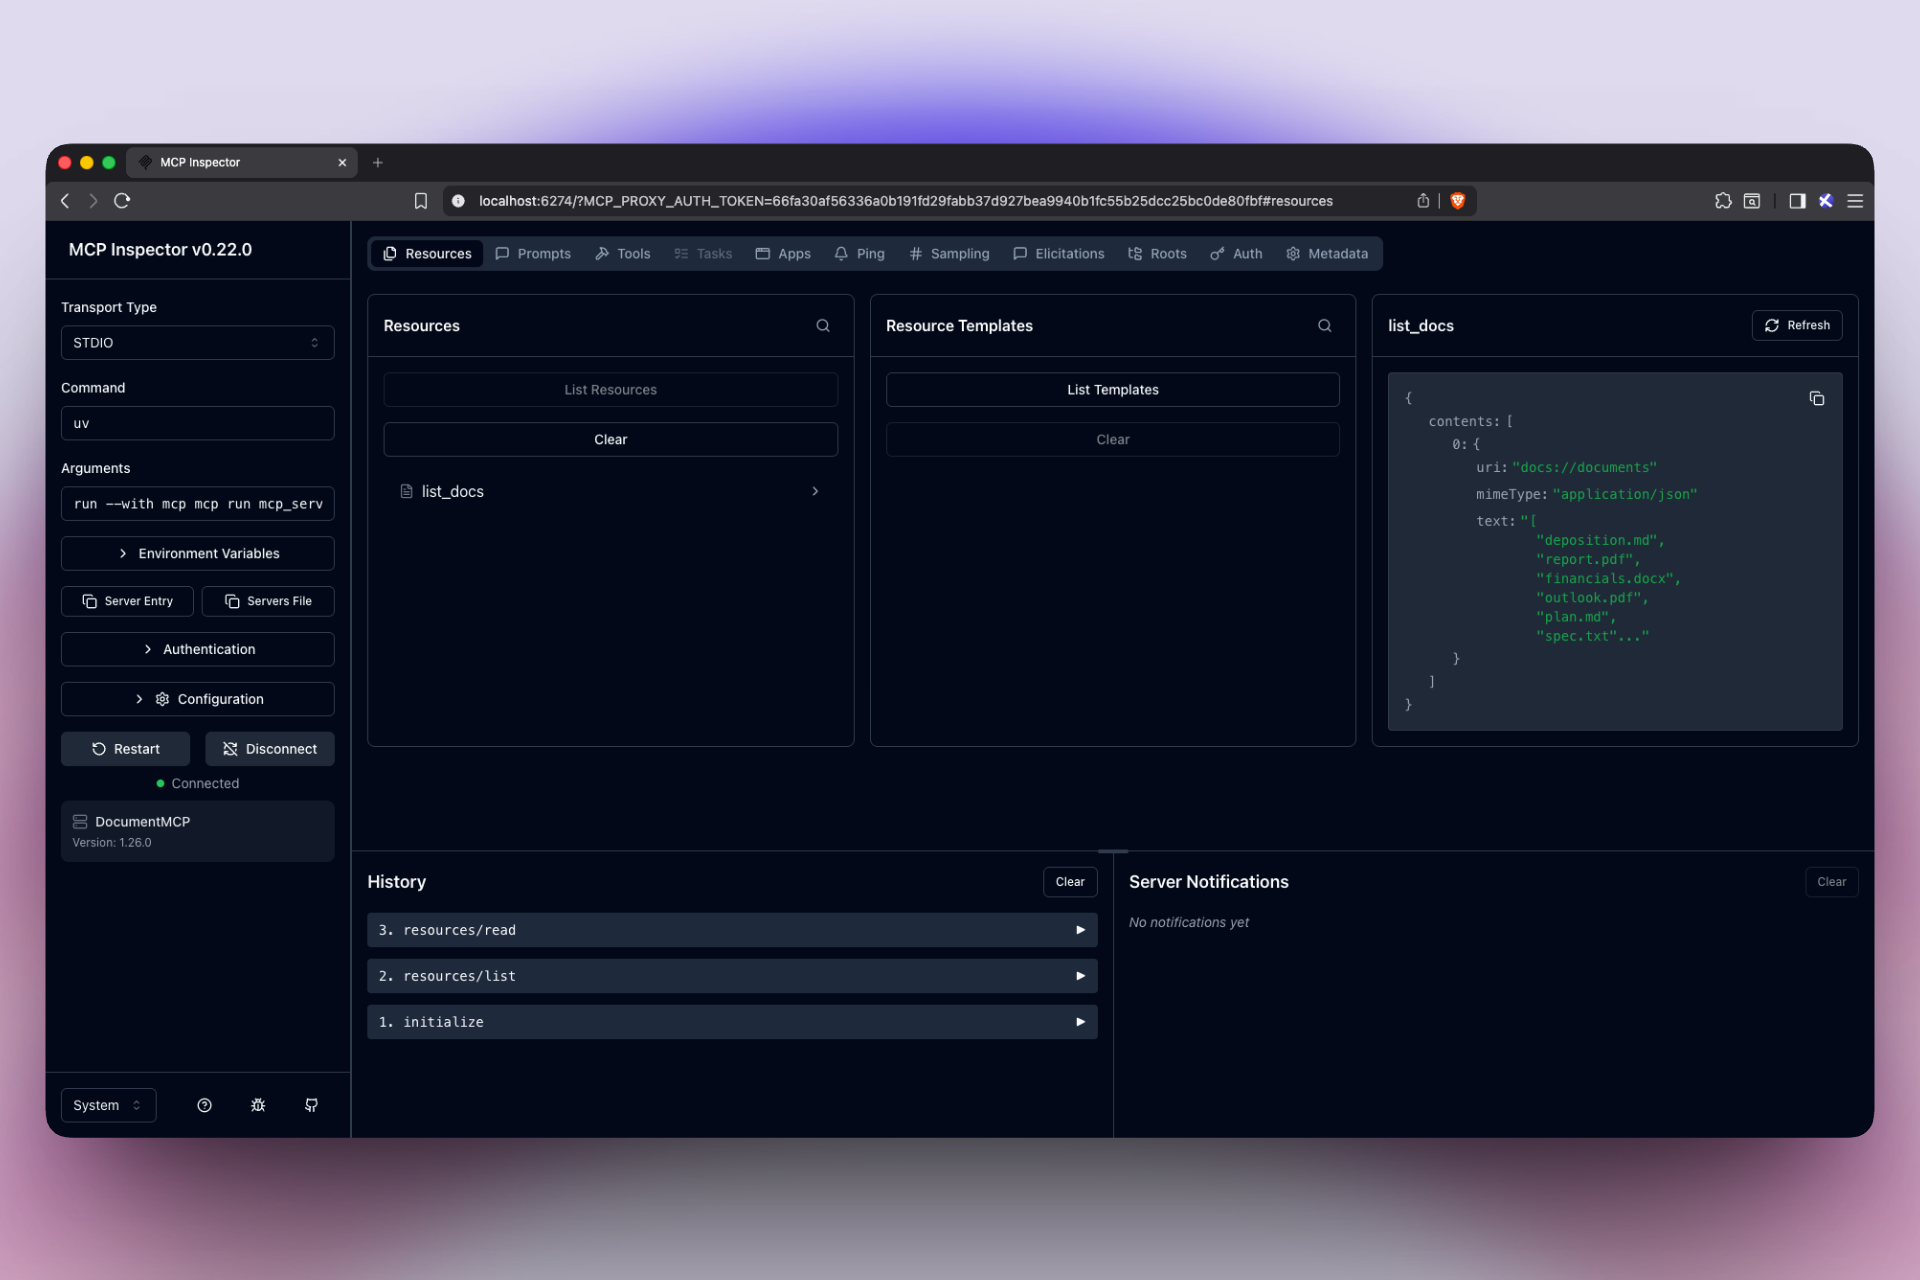The width and height of the screenshot is (1920, 1280).
Task: Click the List Resources button
Action: (x=610, y=390)
